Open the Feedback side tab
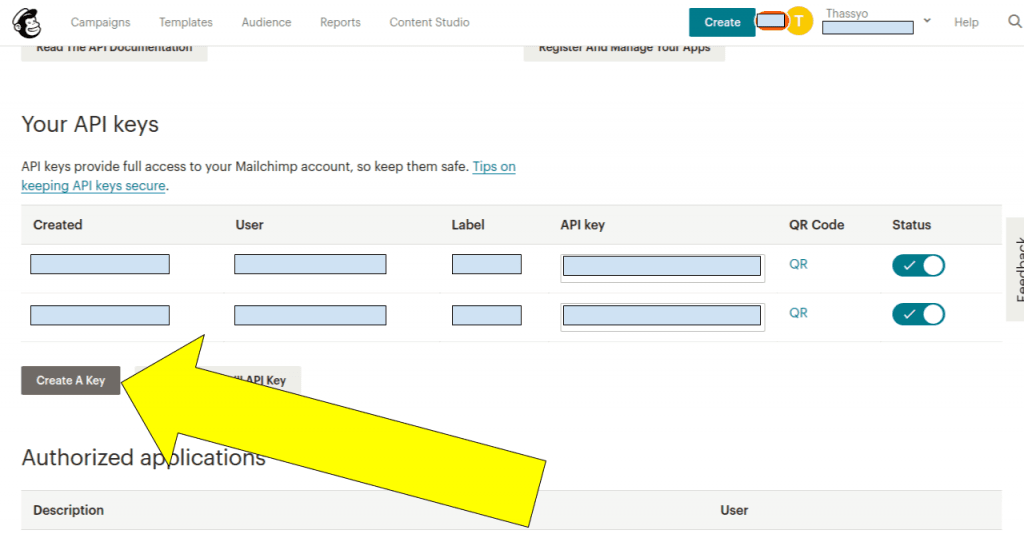Screen dimensions: 1024x534 click(x=1014, y=269)
